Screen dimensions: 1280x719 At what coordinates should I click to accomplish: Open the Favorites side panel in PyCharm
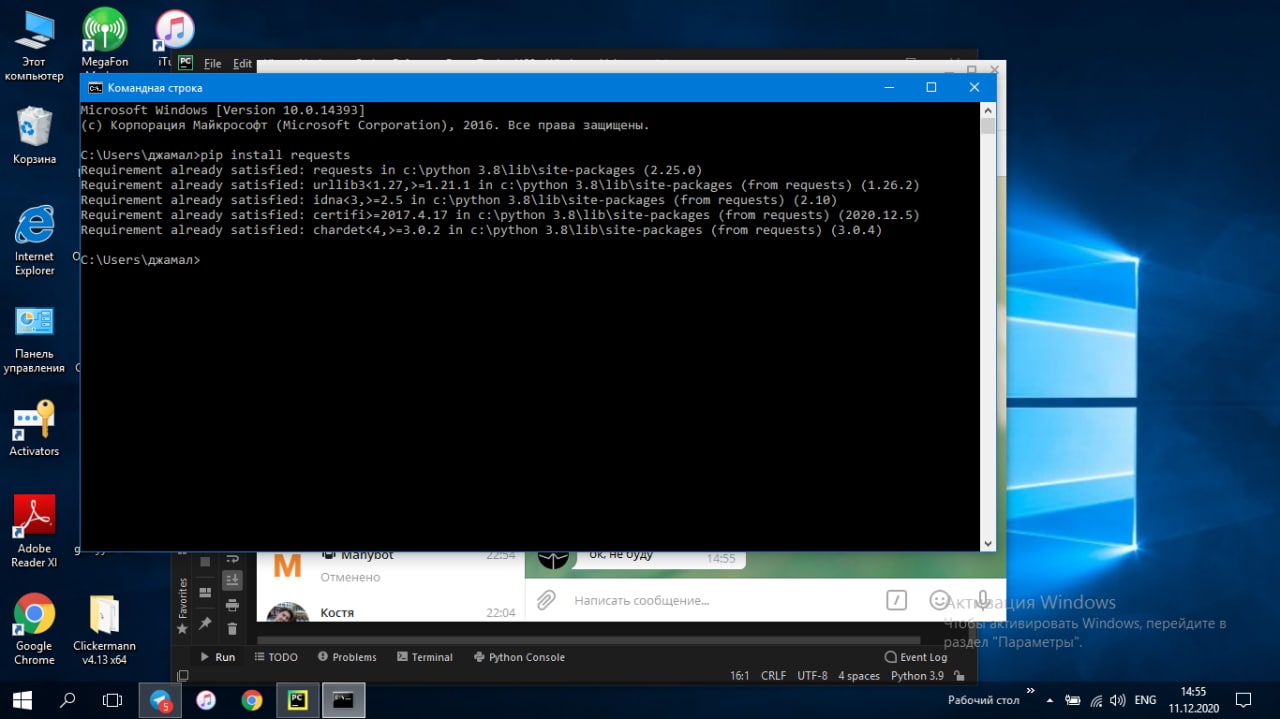click(182, 604)
